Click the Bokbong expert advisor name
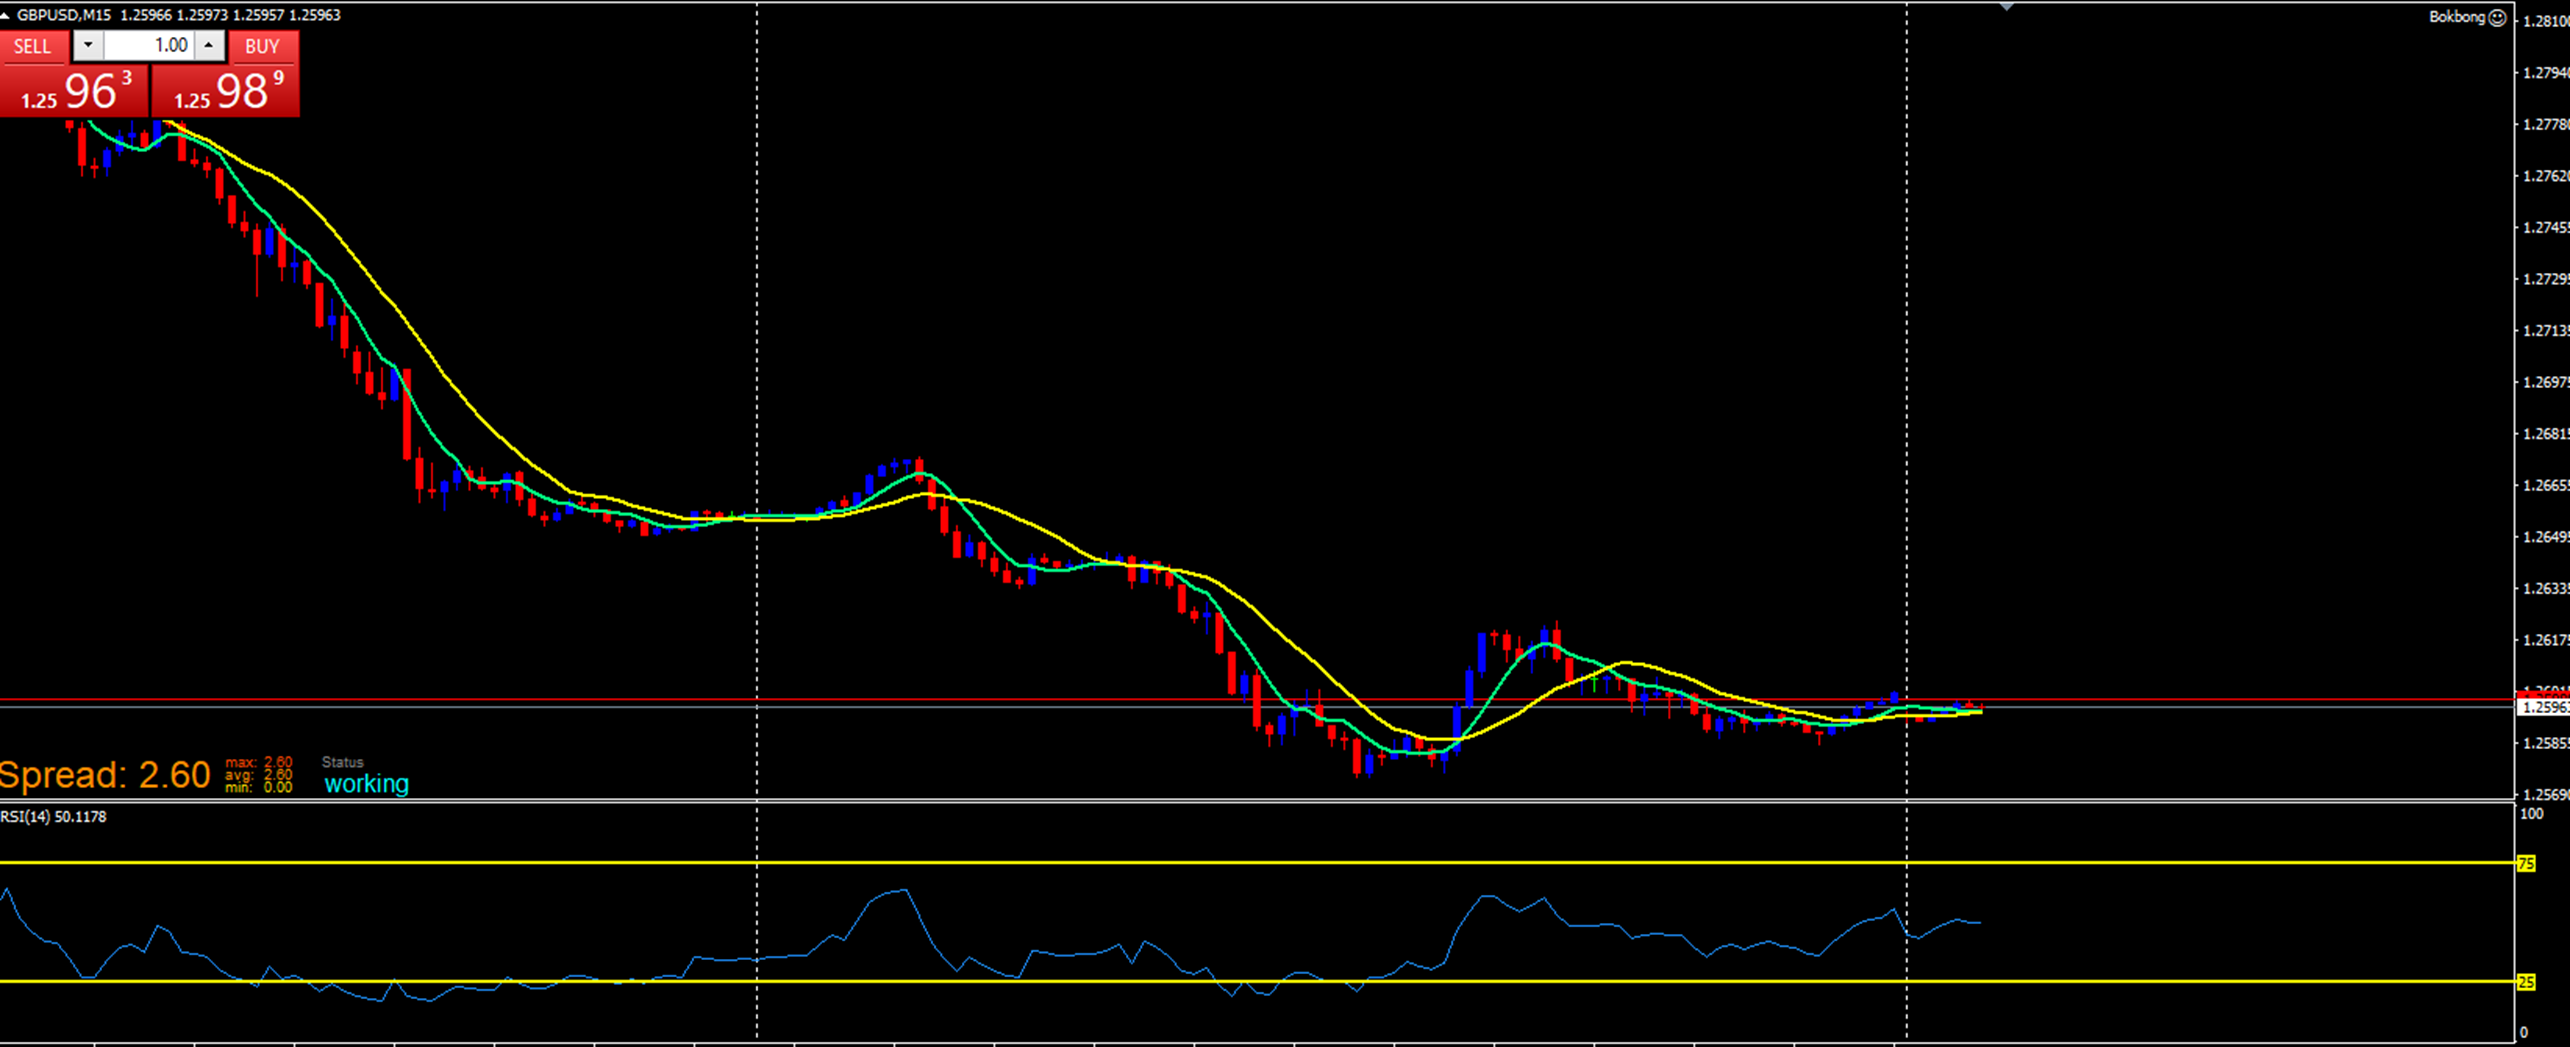2570x1047 pixels. pos(2457,17)
